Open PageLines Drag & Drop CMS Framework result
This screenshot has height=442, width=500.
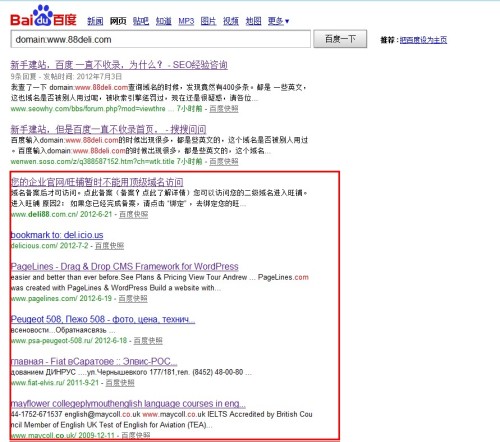[125, 266]
